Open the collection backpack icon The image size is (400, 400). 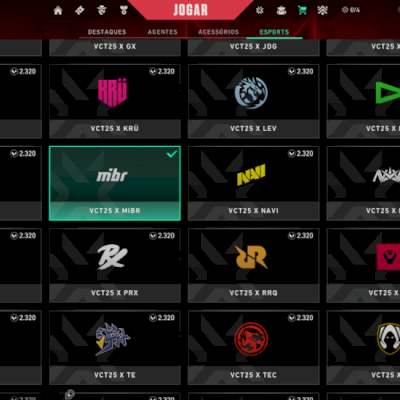point(281,10)
